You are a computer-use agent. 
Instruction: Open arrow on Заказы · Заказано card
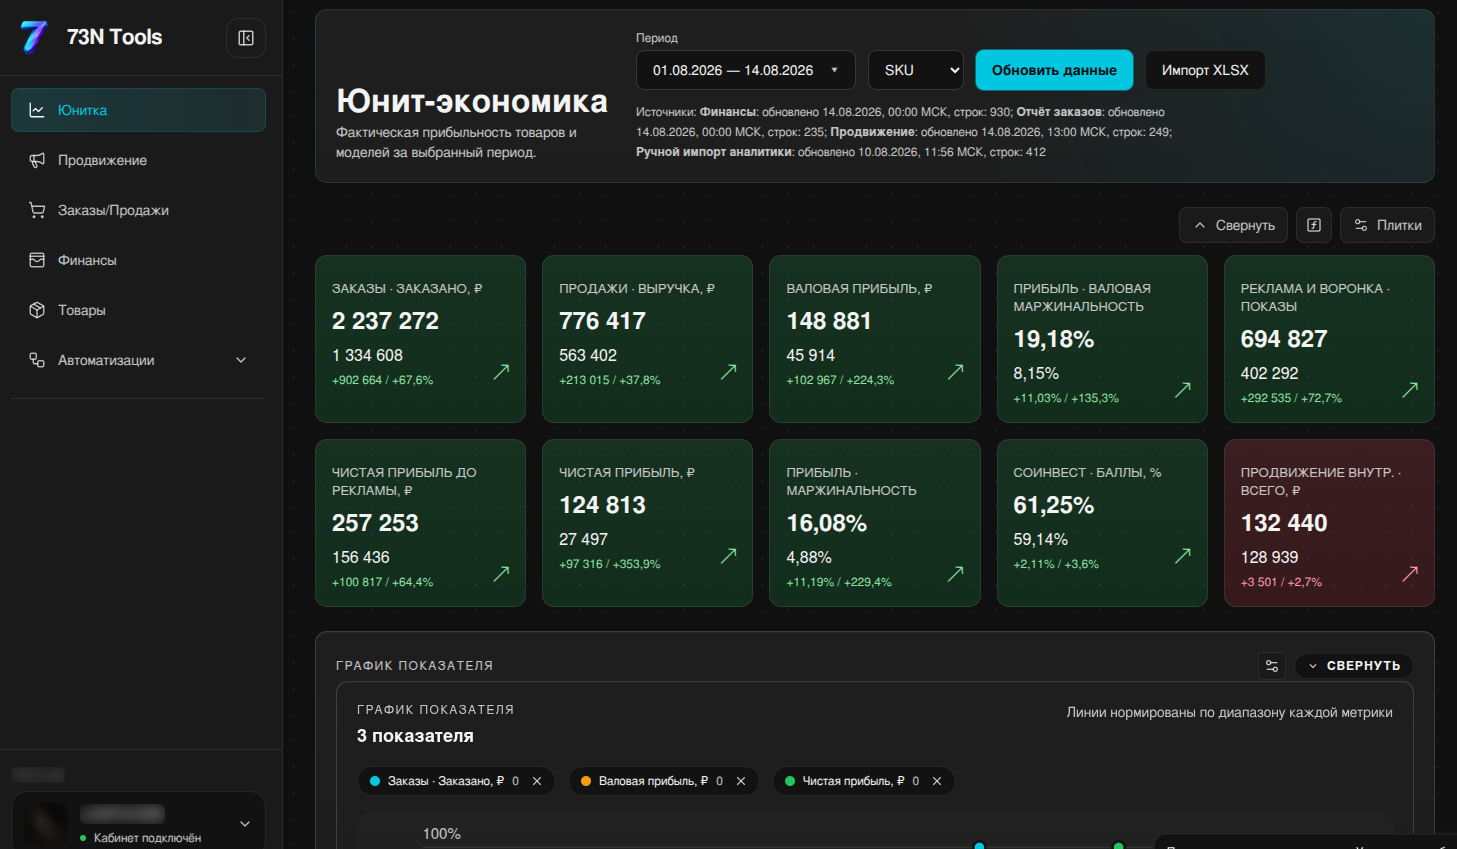(x=501, y=372)
